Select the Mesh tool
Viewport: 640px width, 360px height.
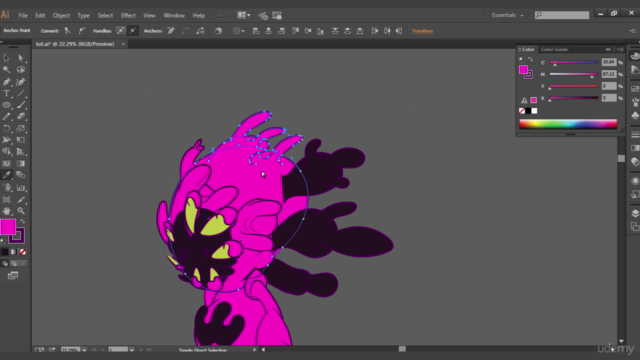(7, 163)
